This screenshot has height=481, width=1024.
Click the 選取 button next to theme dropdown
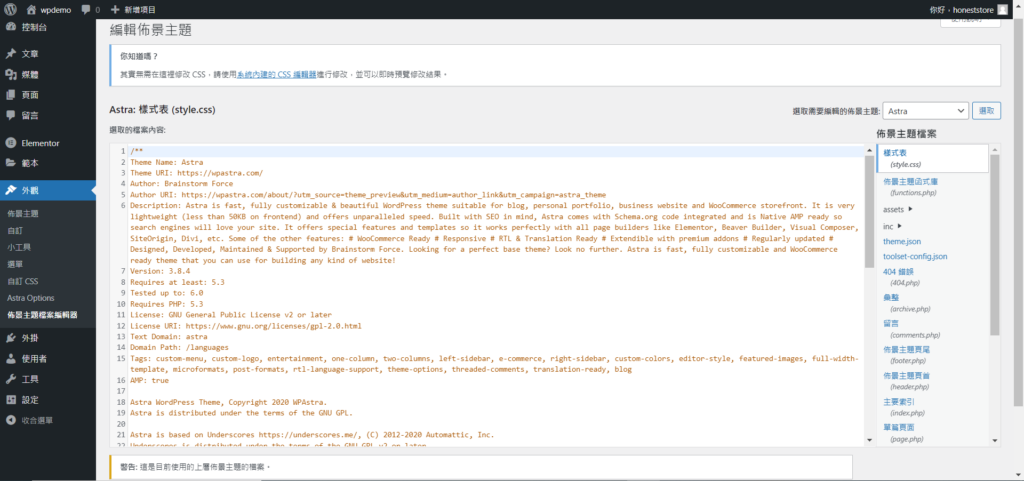click(986, 110)
